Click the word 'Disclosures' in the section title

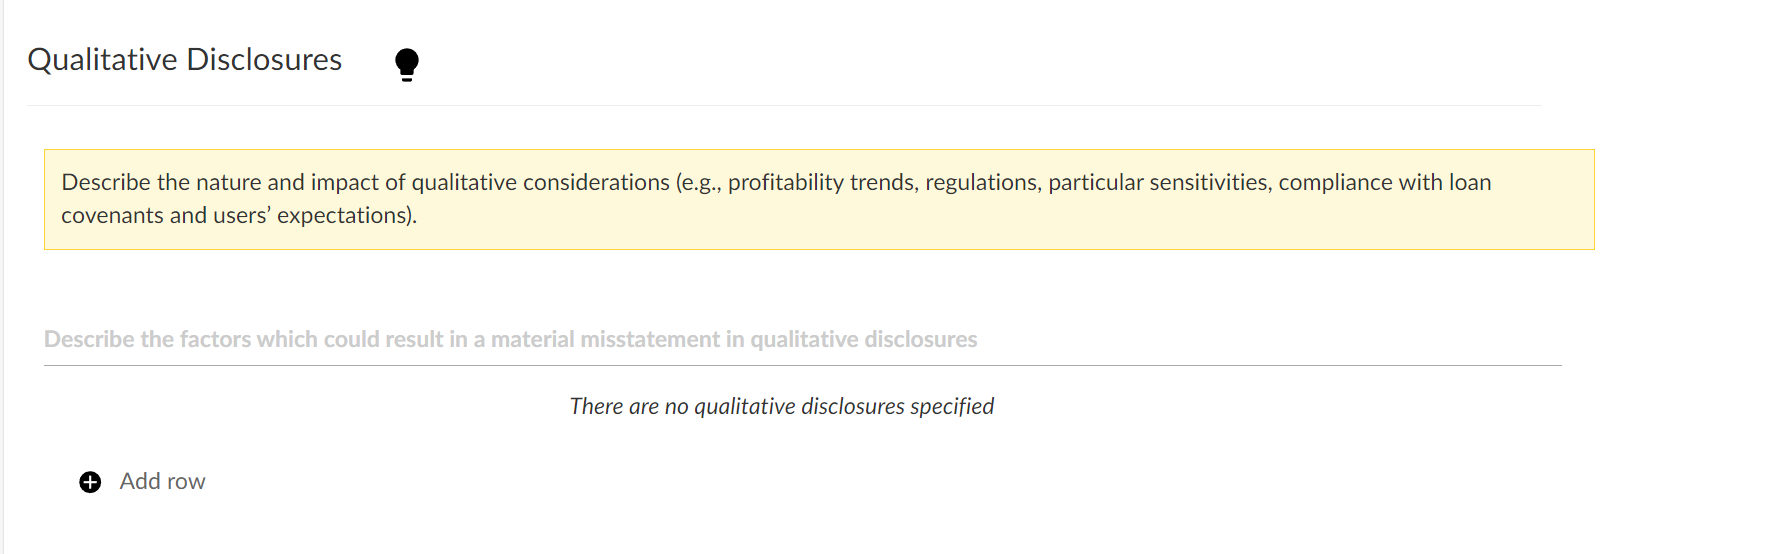264,59
